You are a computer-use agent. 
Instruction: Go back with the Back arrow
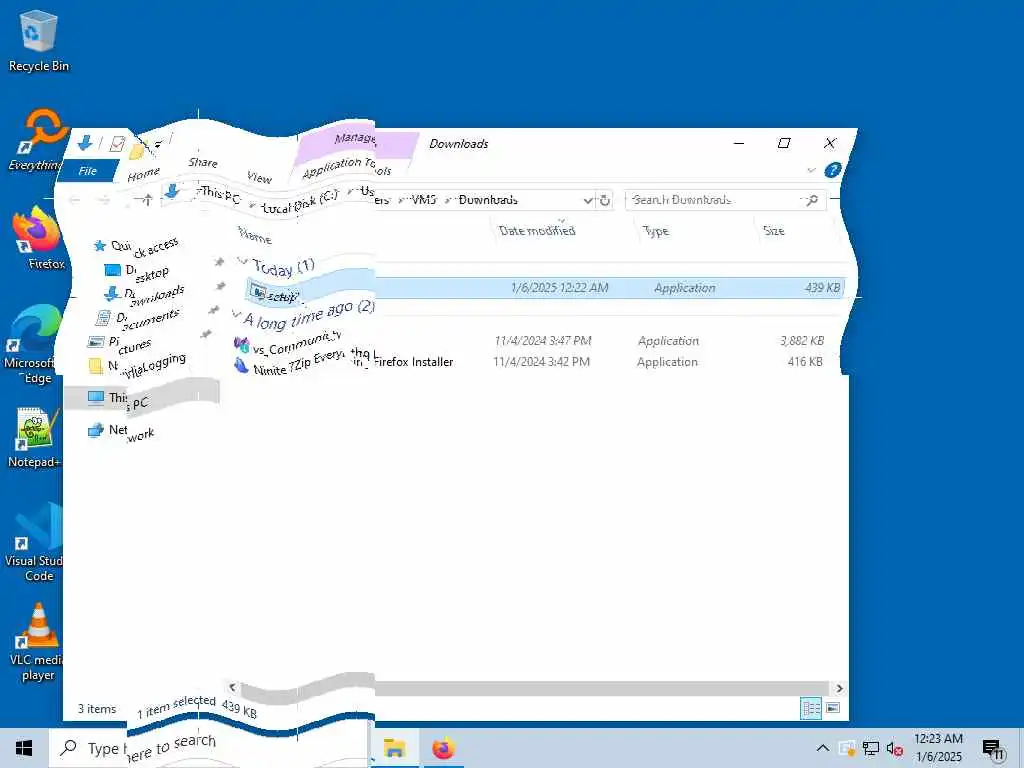click(74, 200)
